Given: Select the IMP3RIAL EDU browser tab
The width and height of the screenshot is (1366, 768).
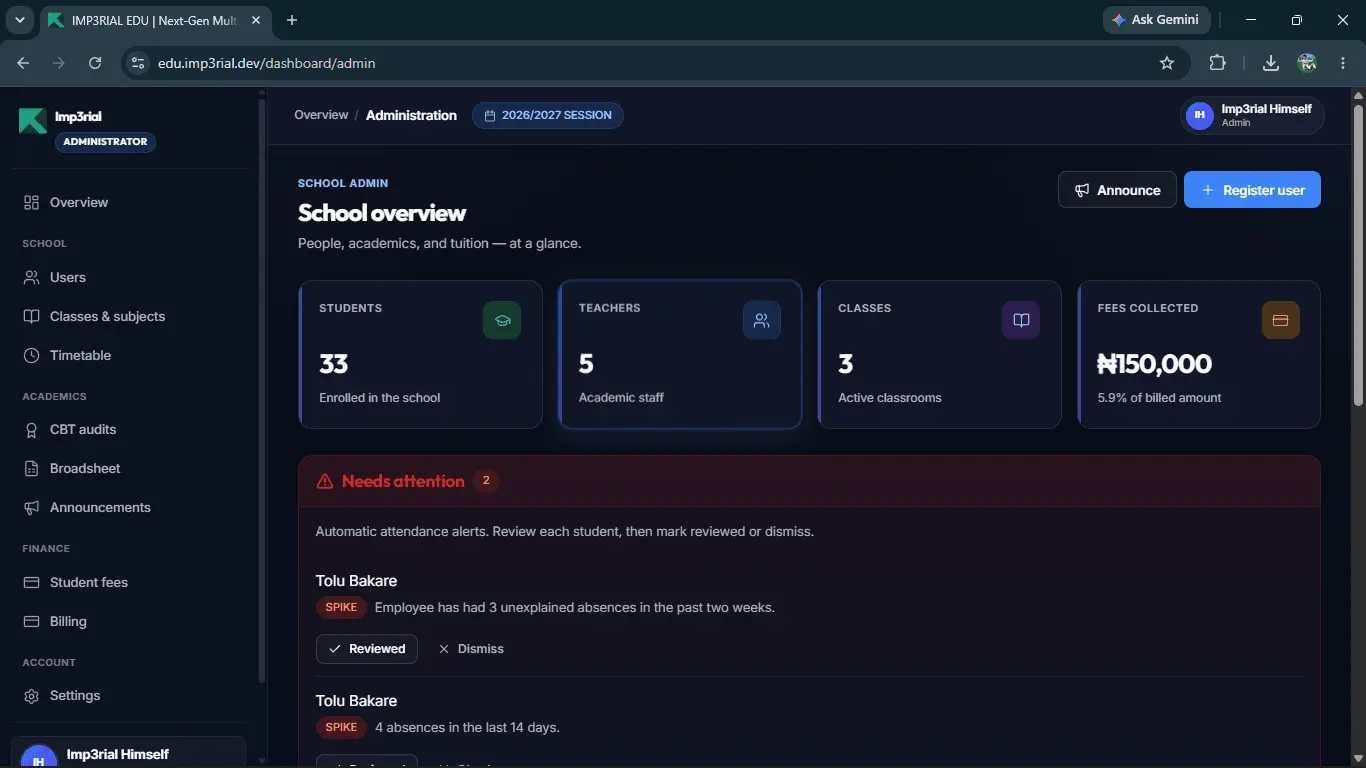Looking at the screenshot, I should click(154, 20).
